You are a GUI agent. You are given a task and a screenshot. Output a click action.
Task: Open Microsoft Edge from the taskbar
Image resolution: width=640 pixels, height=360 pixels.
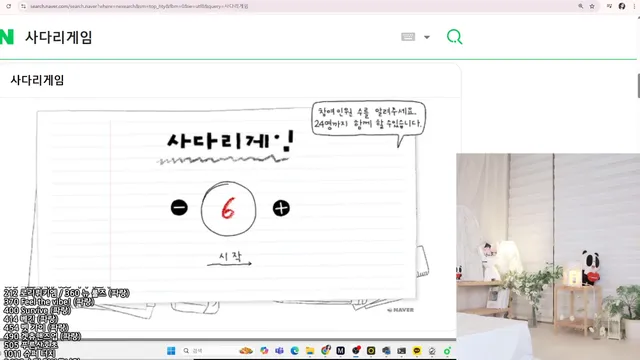point(295,351)
